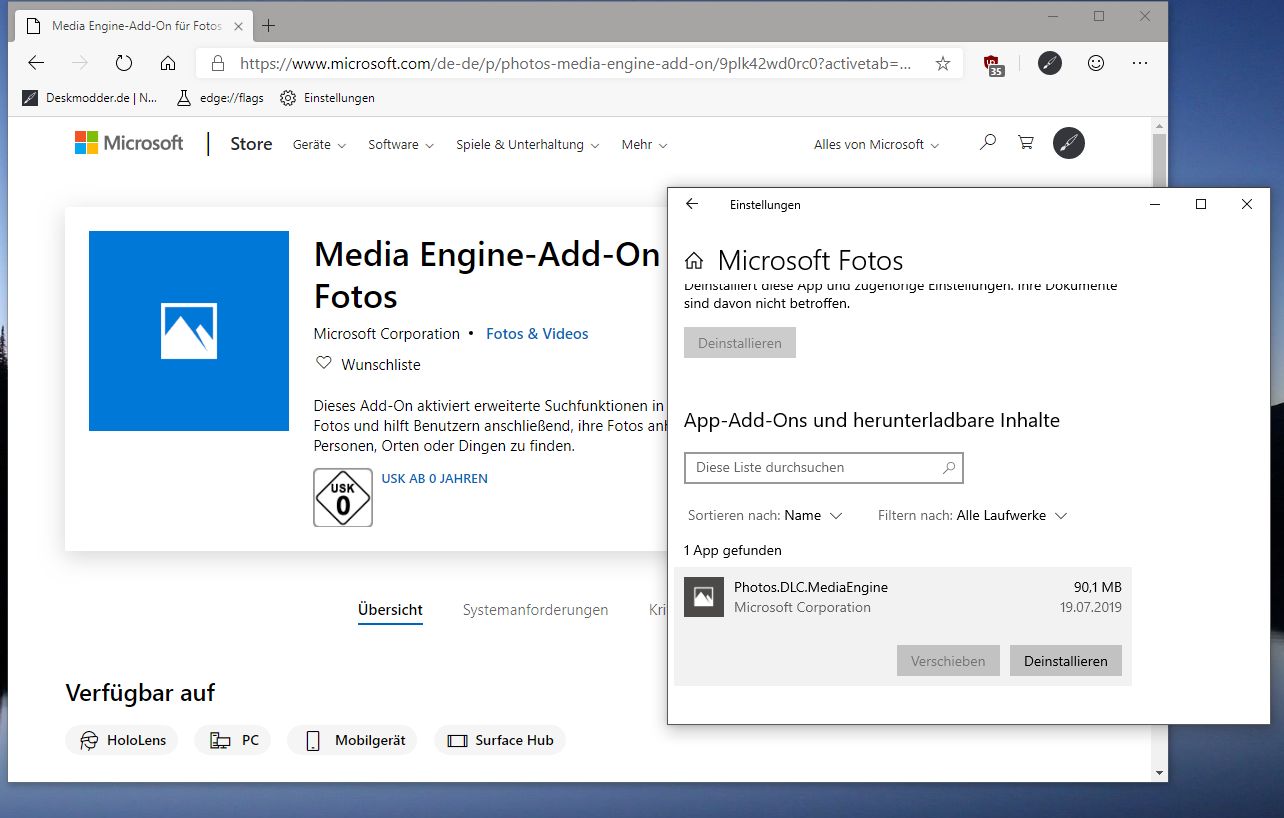Click the Surface Hub platform chip
Screen dimensions: 1284x818
click(500, 741)
